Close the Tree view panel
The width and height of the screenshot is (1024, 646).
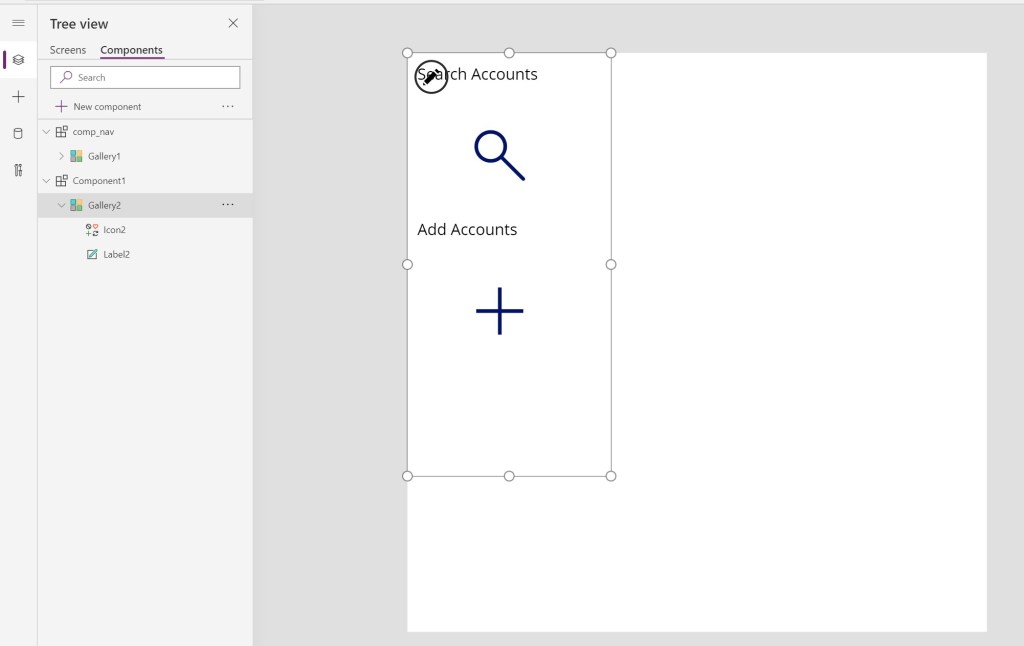pyautogui.click(x=233, y=22)
